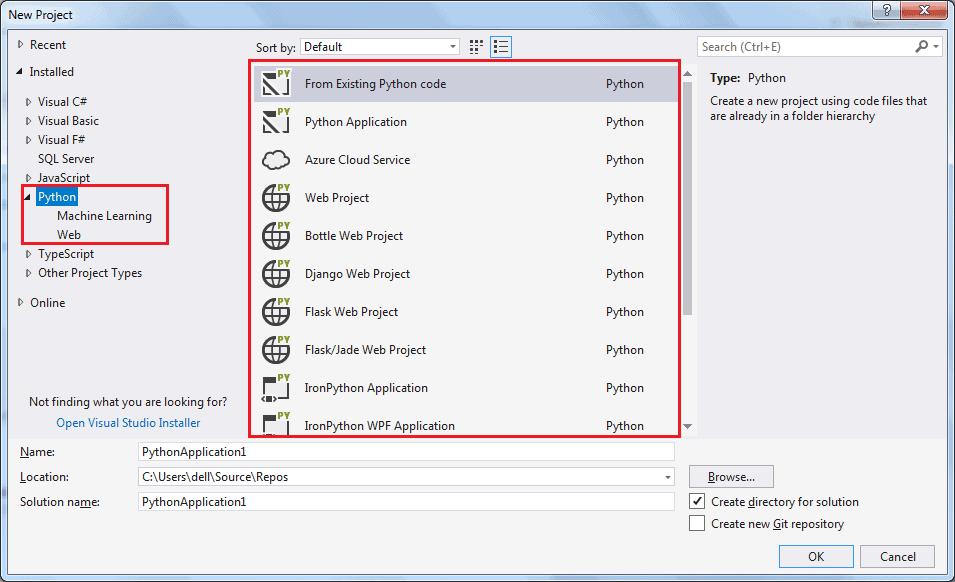Select 'Azure Cloud Service' template text
This screenshot has height=582, width=955.
click(358, 160)
